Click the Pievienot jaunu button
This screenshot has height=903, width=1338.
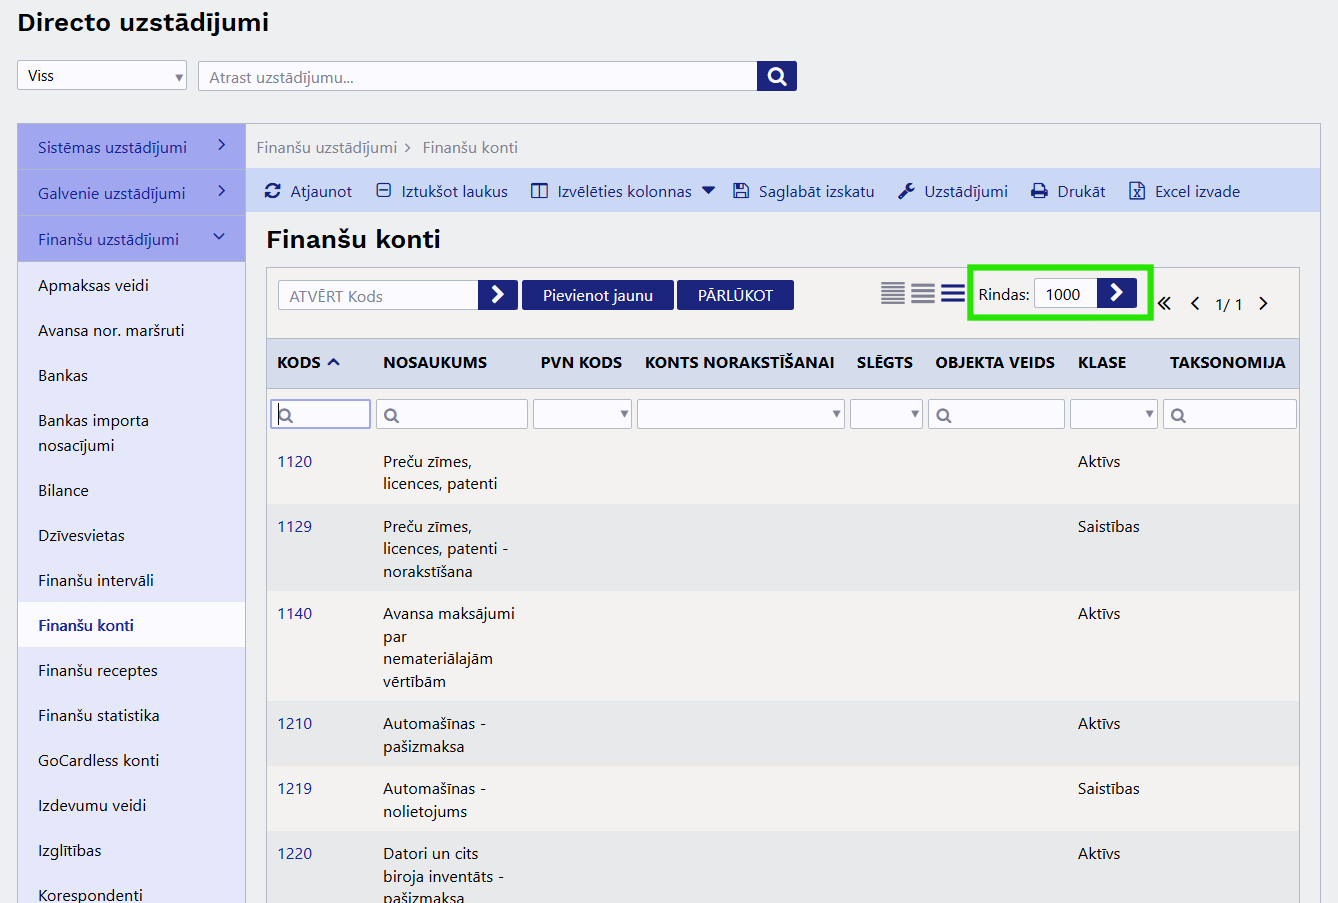[597, 295]
